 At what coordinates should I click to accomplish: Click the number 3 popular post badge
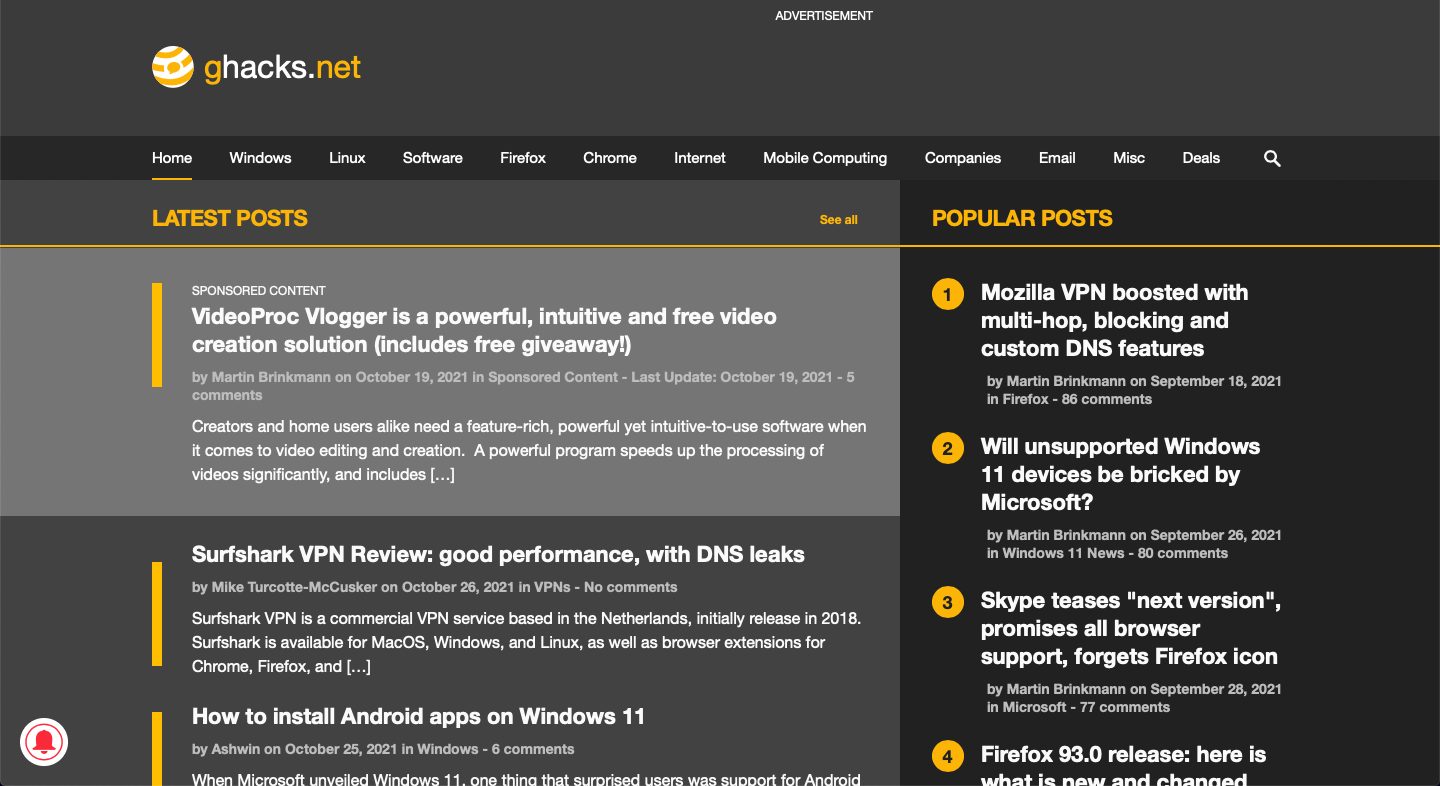coord(947,602)
